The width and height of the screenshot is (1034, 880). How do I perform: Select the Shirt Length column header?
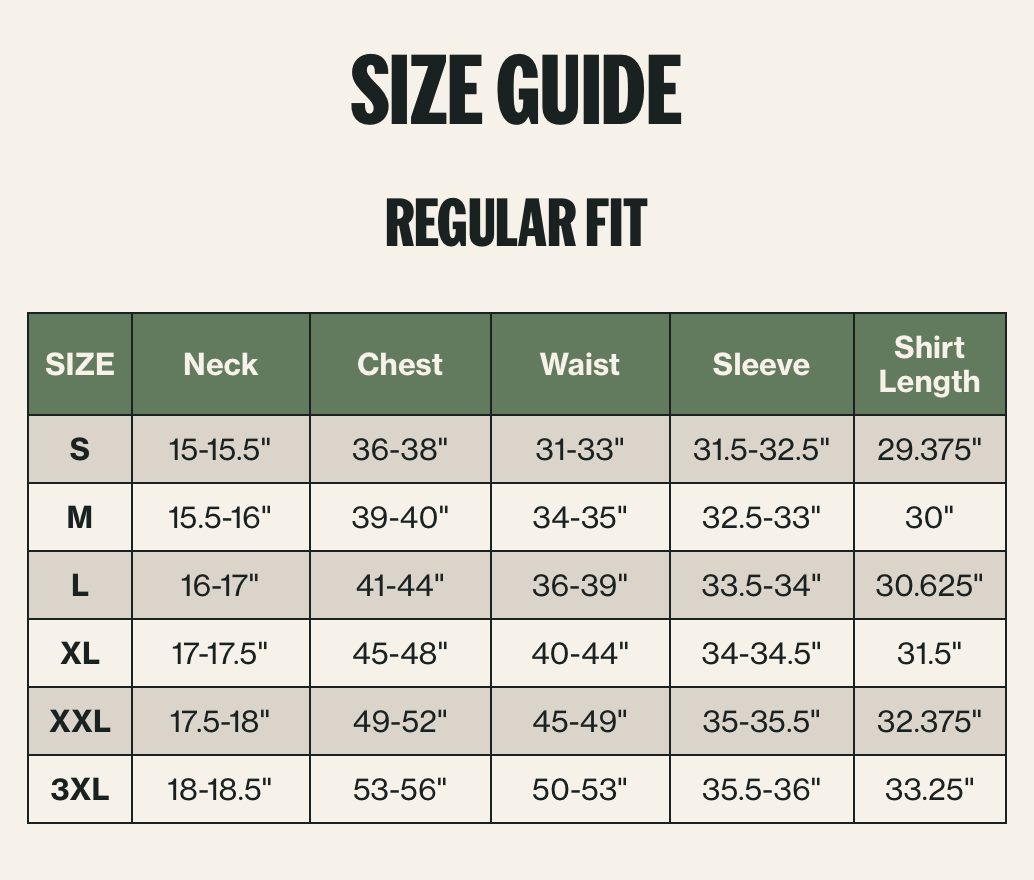click(x=930, y=364)
